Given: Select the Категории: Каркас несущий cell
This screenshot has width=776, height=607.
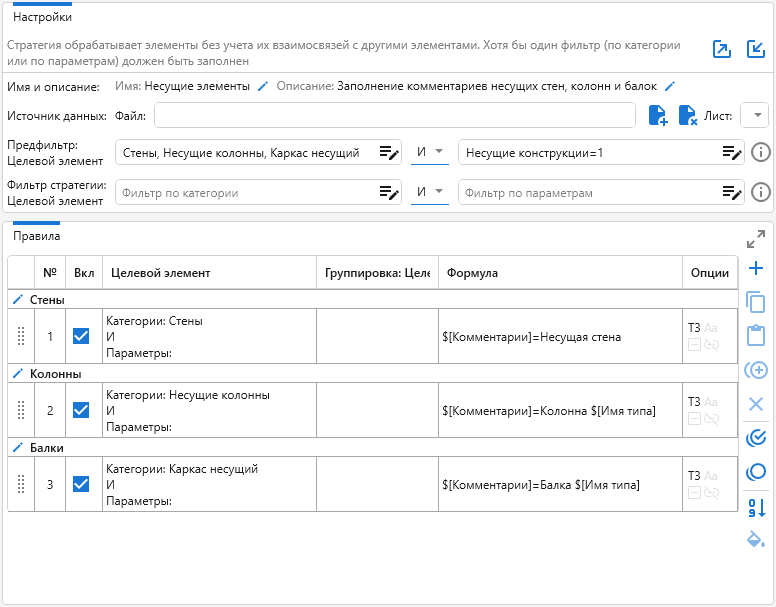Looking at the screenshot, I should tap(209, 484).
